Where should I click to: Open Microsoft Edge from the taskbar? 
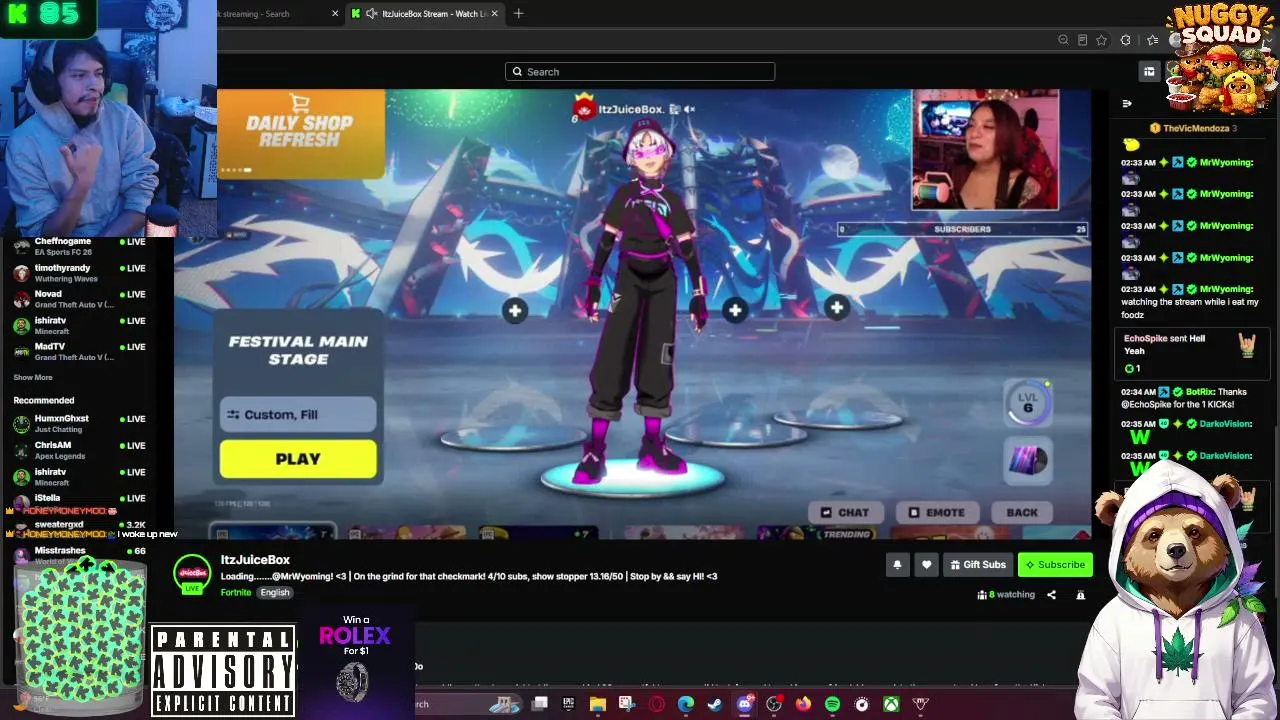(x=685, y=704)
